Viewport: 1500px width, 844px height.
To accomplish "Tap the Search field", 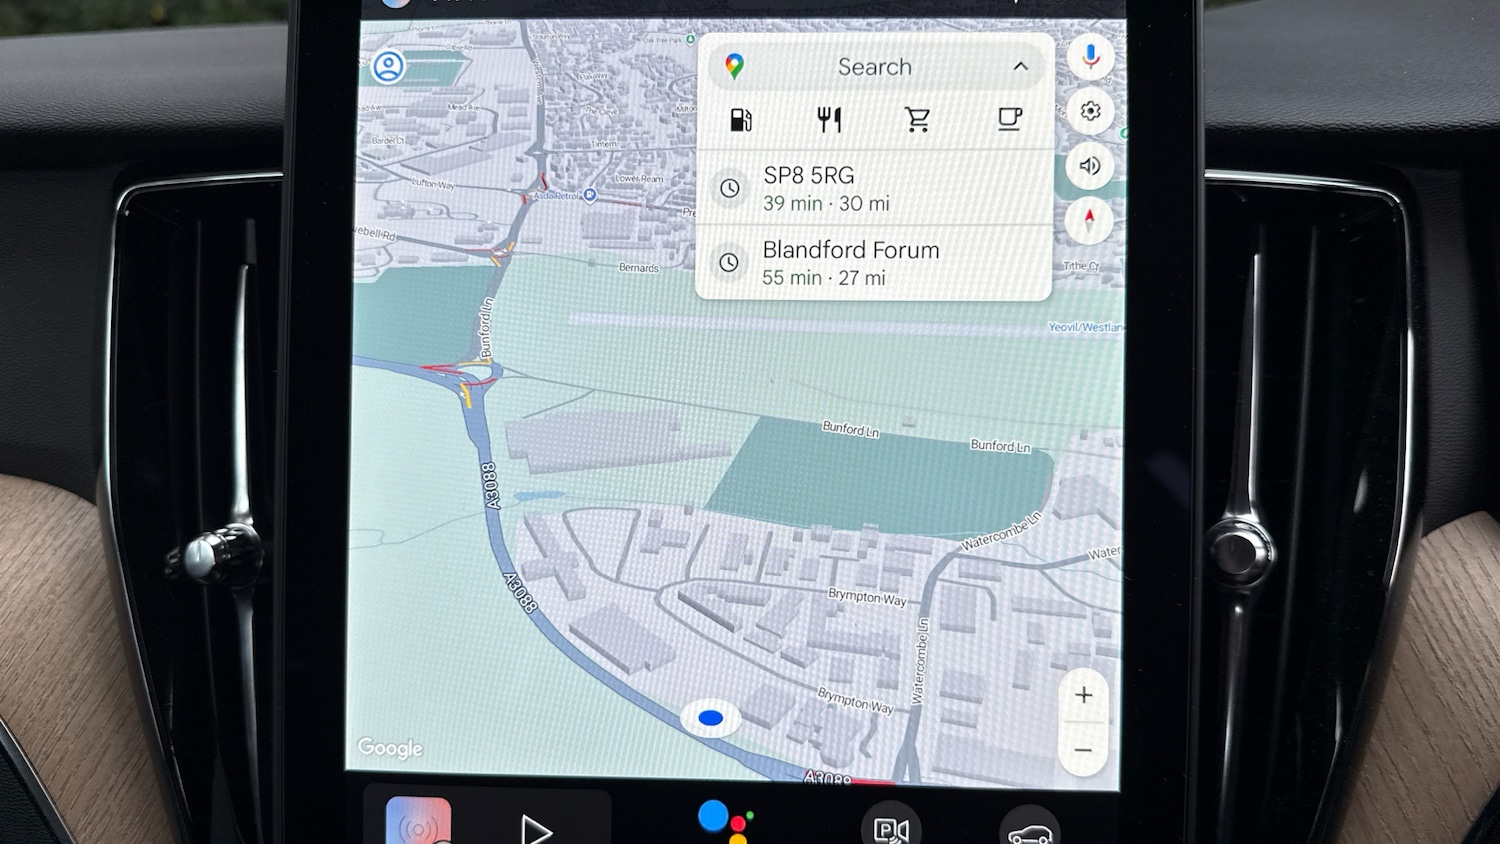I will coord(873,67).
